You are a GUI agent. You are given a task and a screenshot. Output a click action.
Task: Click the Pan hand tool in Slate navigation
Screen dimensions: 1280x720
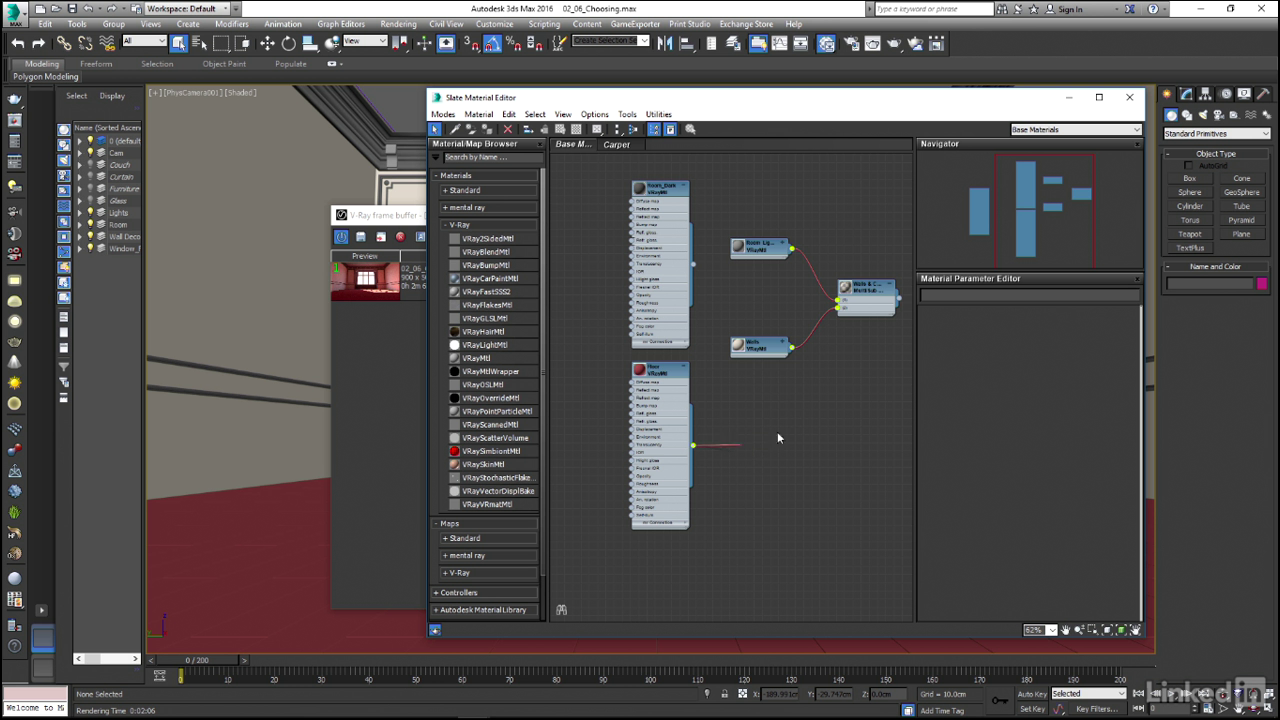1065,630
